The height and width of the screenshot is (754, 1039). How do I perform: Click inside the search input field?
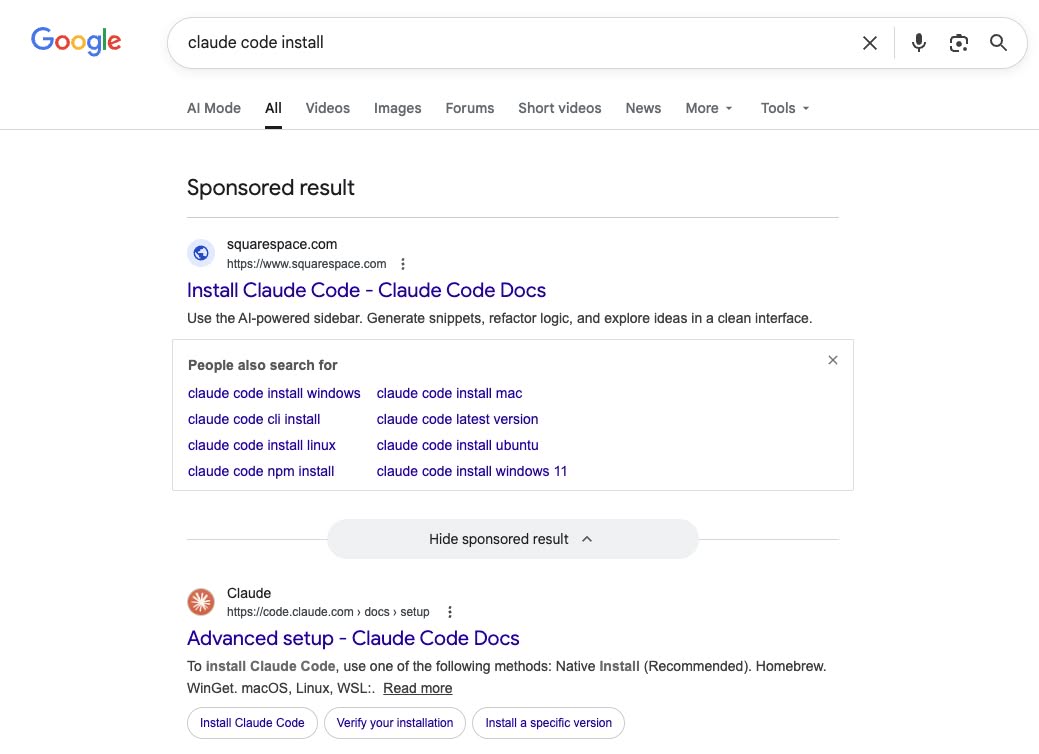point(500,43)
